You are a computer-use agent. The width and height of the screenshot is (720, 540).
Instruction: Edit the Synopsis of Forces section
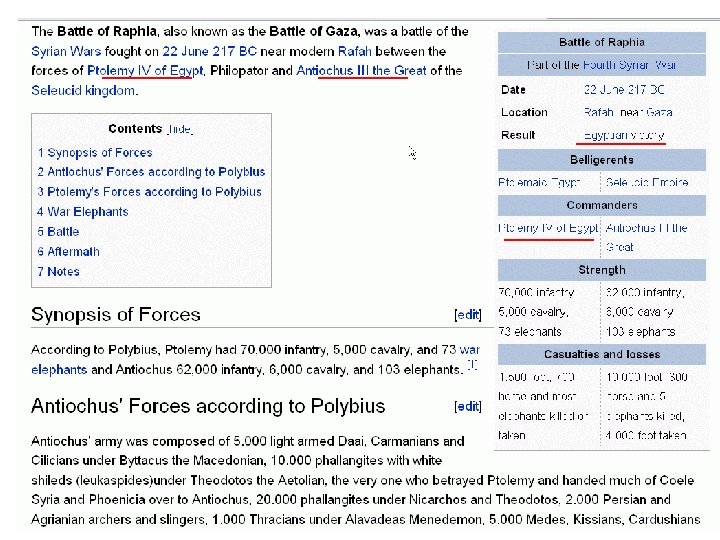468,315
